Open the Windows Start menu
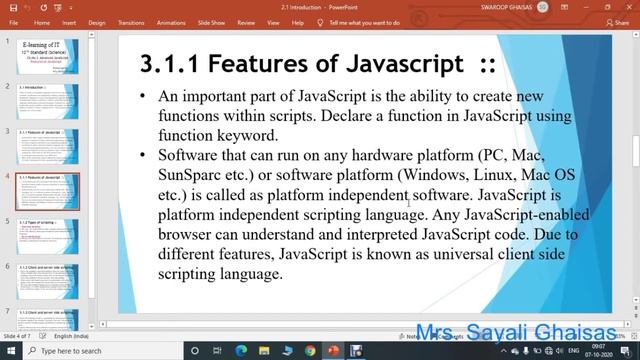The height and width of the screenshot is (360, 640). click(11, 351)
